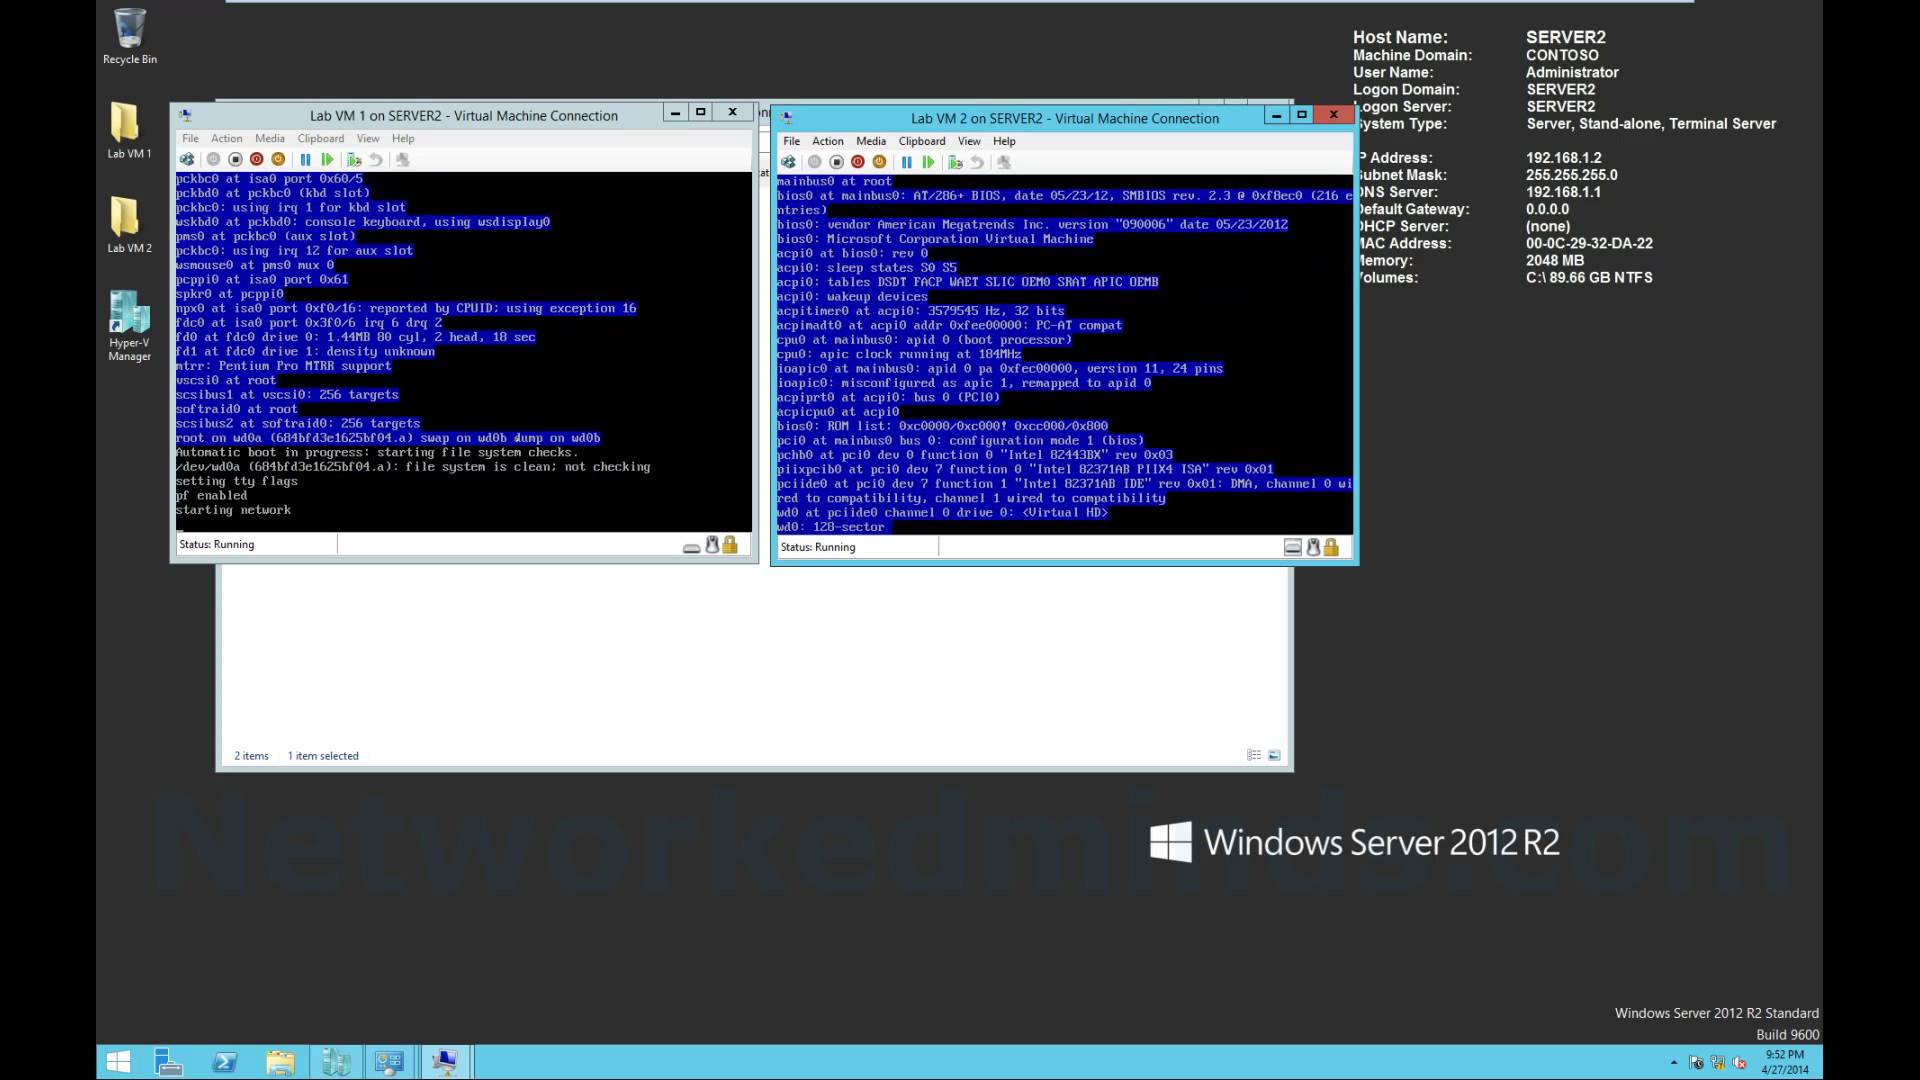The height and width of the screenshot is (1080, 1920).
Task: Click Enhanced session icon in Lab VM 1 toolbar
Action: point(402,160)
